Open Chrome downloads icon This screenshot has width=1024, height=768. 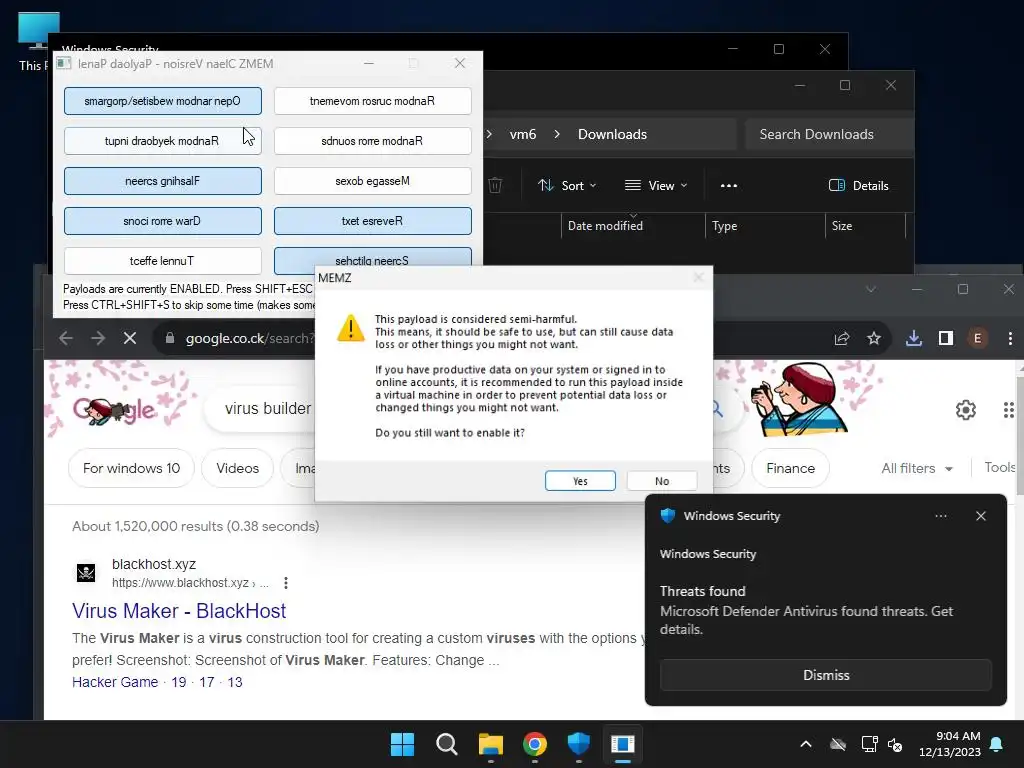click(x=914, y=338)
